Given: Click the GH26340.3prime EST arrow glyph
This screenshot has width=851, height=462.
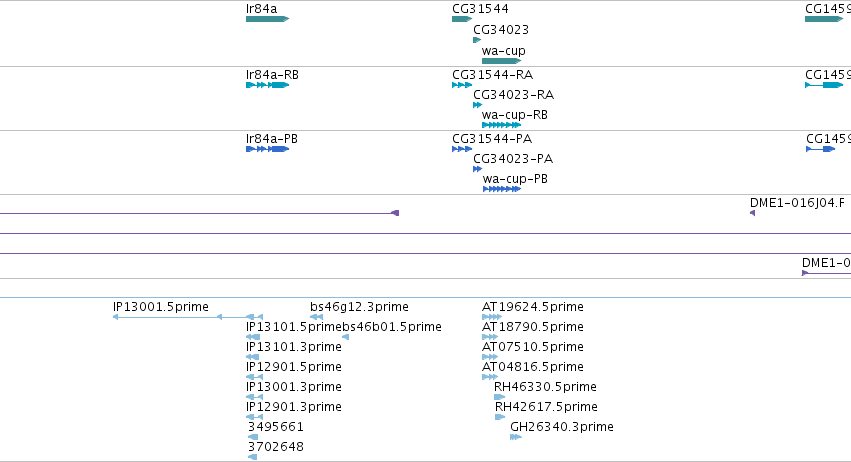Looking at the screenshot, I should pyautogui.click(x=516, y=437).
